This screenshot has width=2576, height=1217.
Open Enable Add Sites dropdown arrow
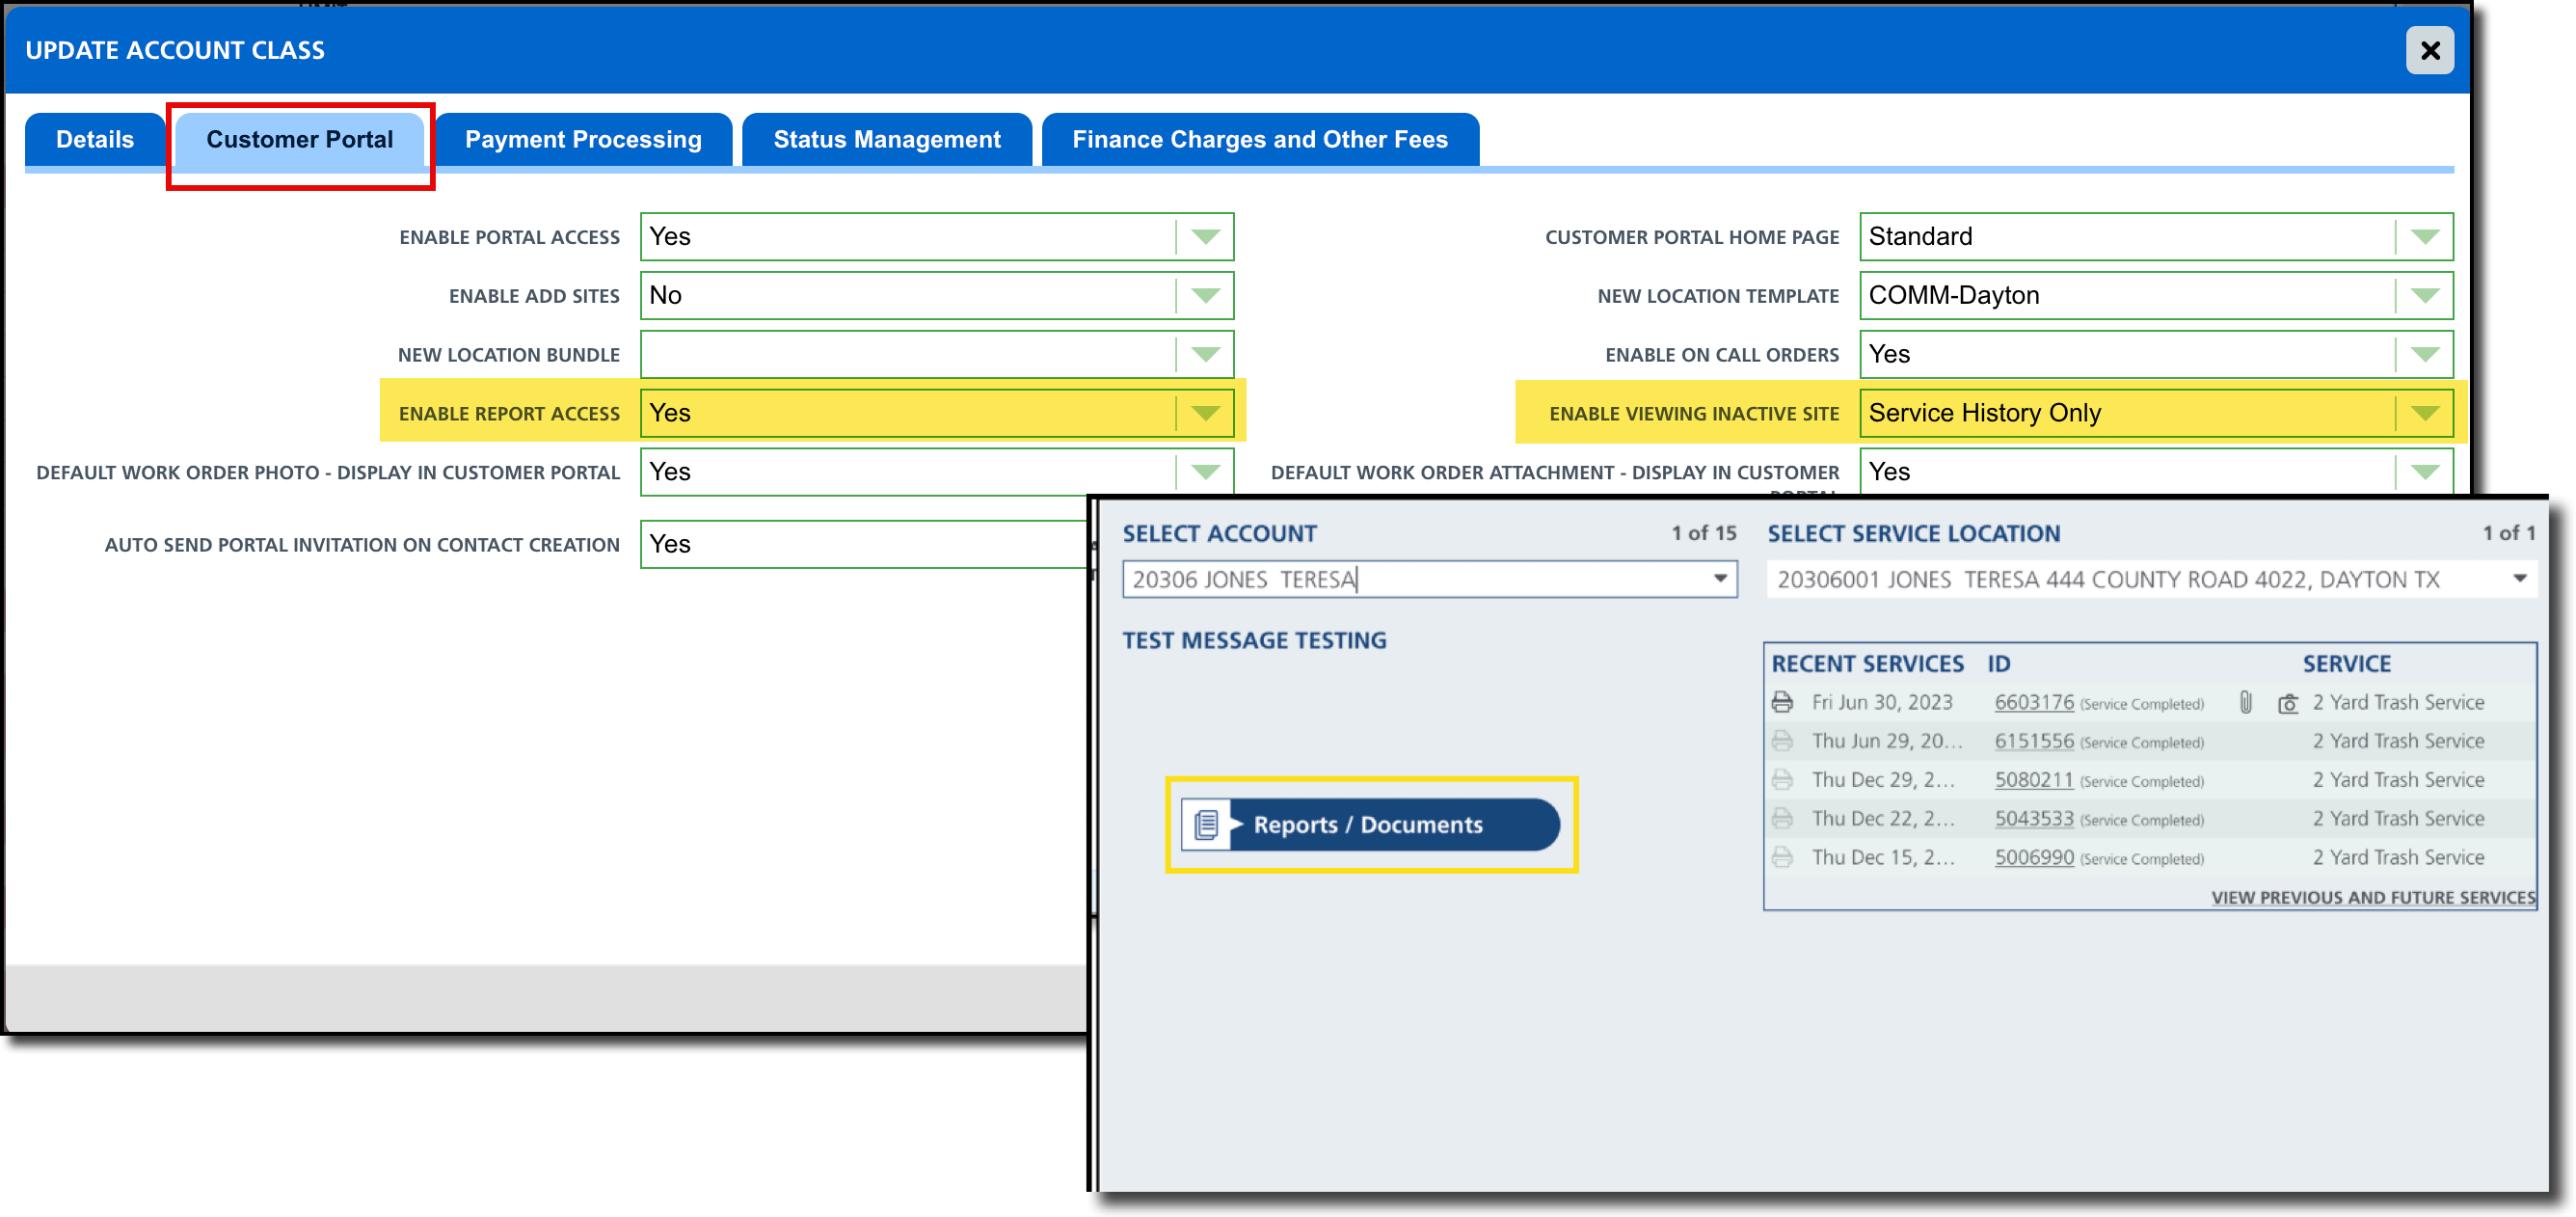tap(1205, 296)
